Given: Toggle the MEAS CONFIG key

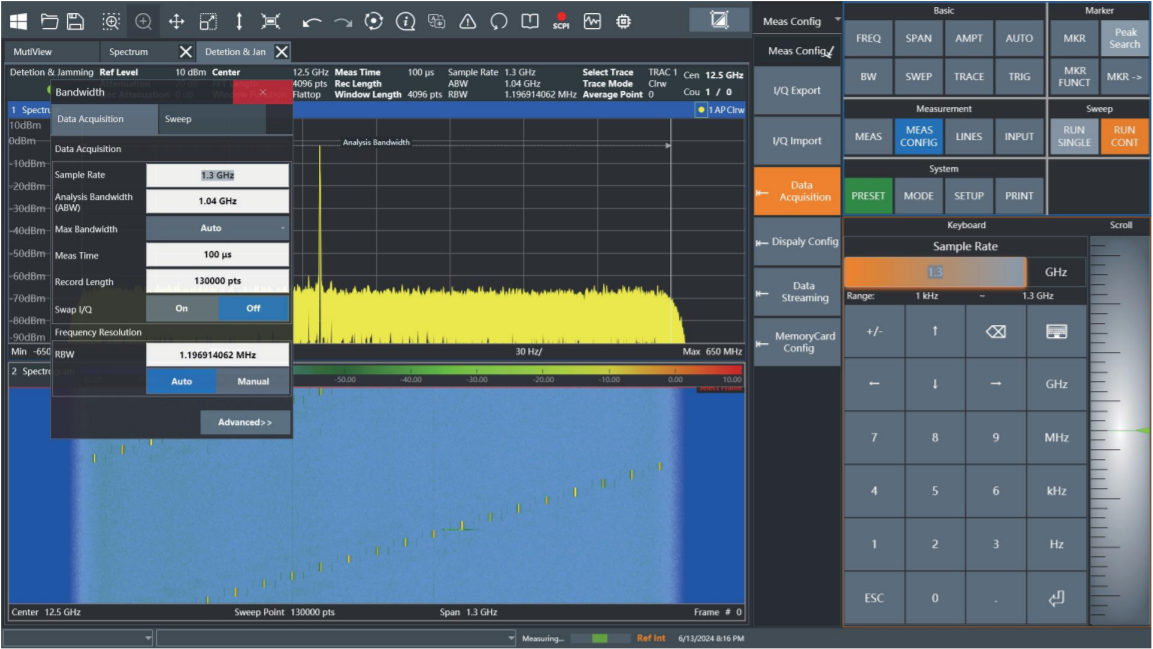Looking at the screenshot, I should [x=918, y=136].
